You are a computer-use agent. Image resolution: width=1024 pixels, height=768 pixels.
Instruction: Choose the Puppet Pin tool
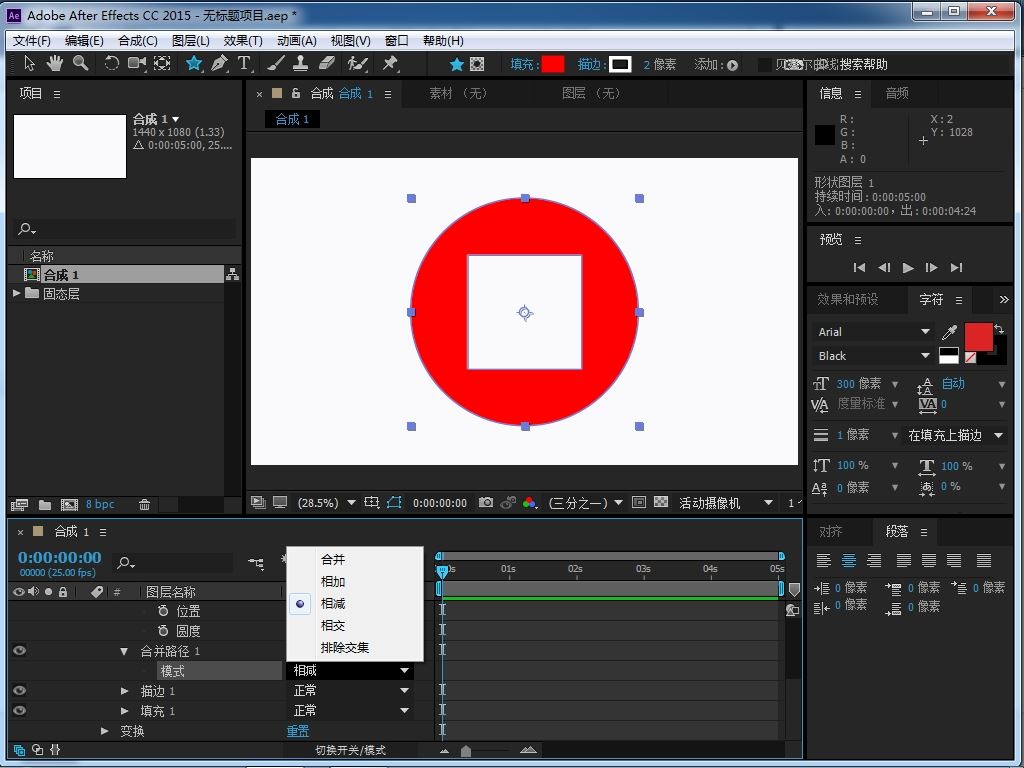pos(390,64)
